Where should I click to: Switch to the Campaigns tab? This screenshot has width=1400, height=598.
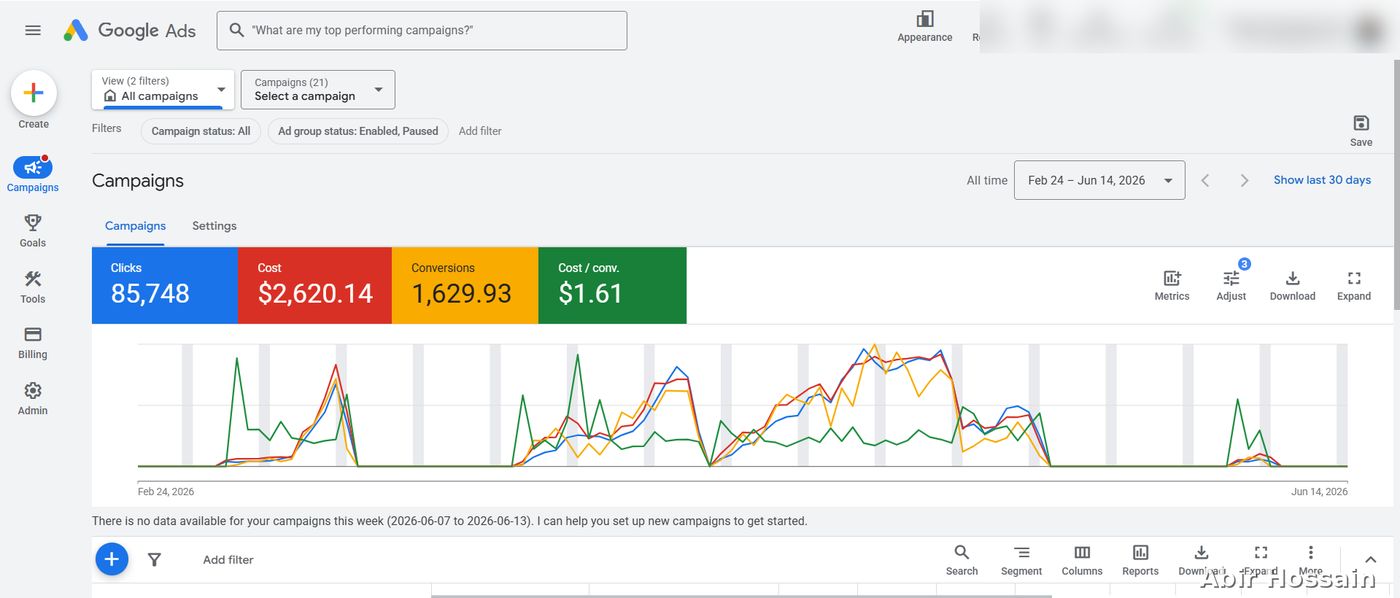pos(135,226)
